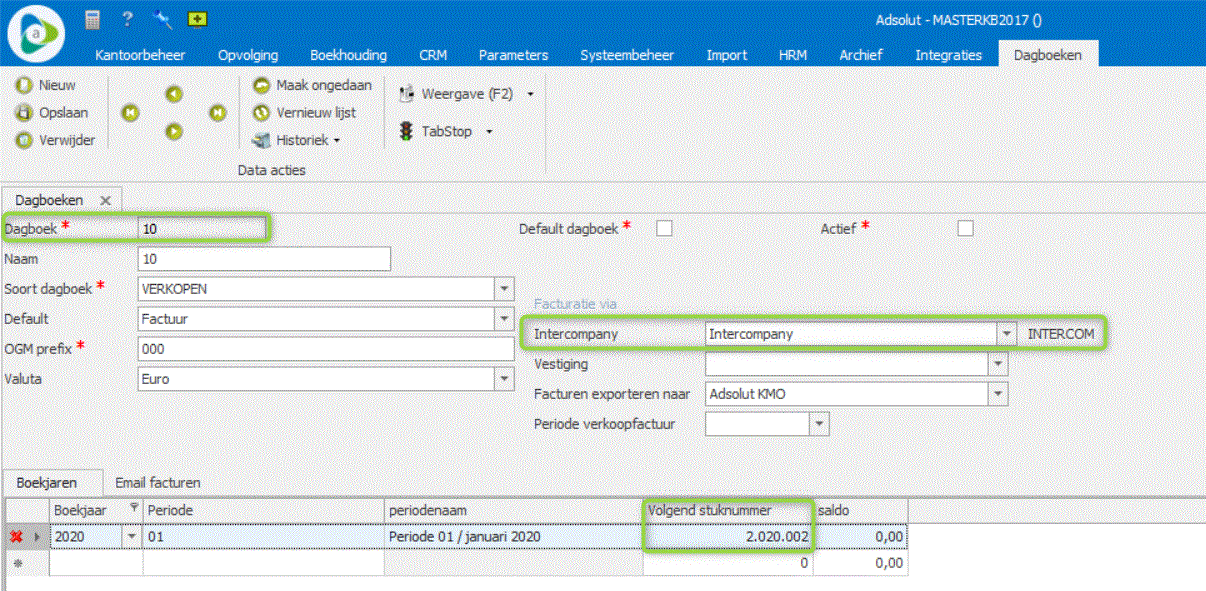Go to the last record
This screenshot has height=591, width=1206.
tap(217, 113)
